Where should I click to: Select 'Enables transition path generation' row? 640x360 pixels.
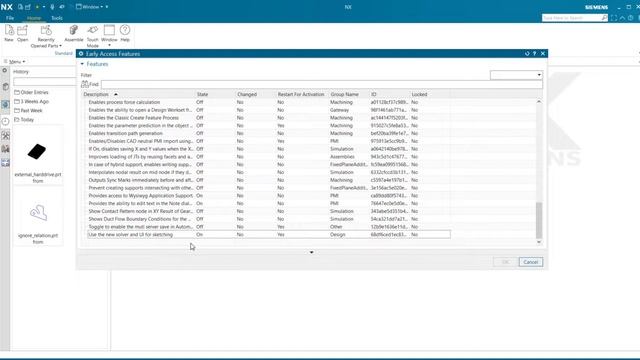tap(269, 133)
